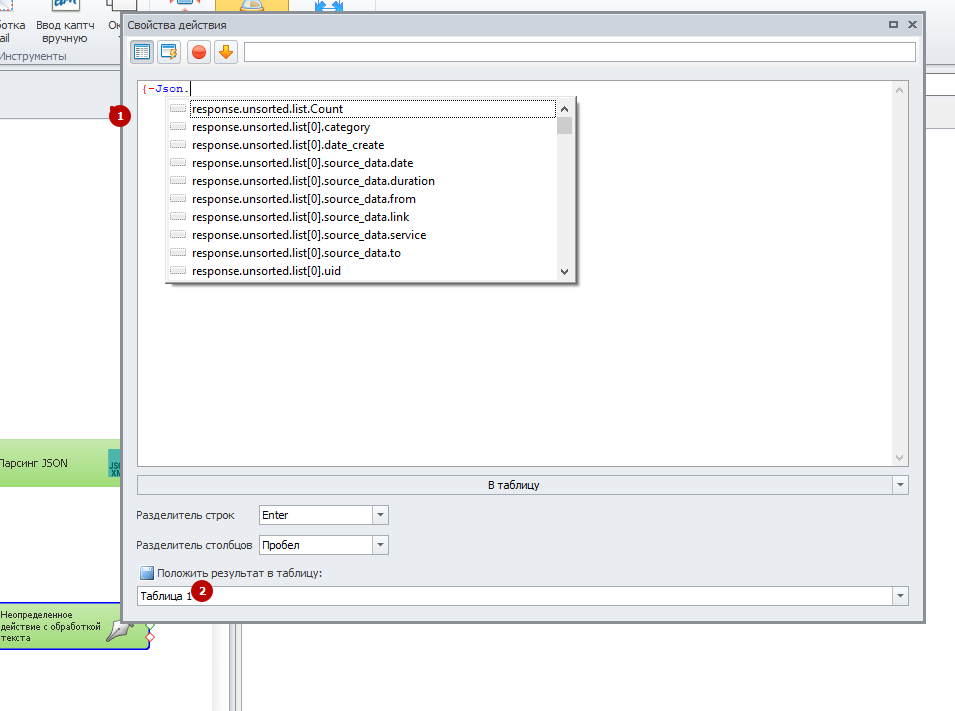Click suggestion list scroll up arrow
The width and height of the screenshot is (955, 711).
[565, 109]
